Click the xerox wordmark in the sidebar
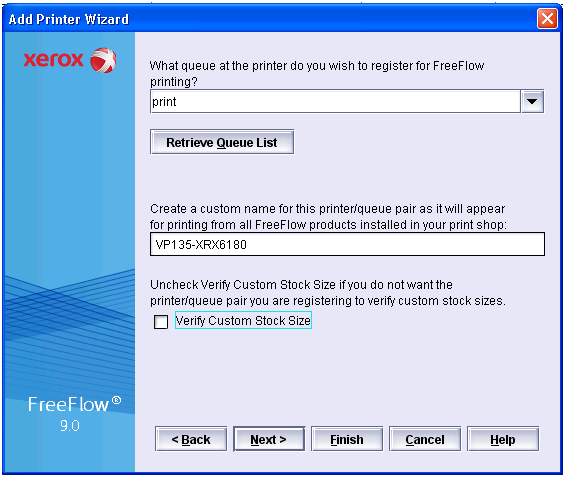The height and width of the screenshot is (477, 565). tap(53, 59)
